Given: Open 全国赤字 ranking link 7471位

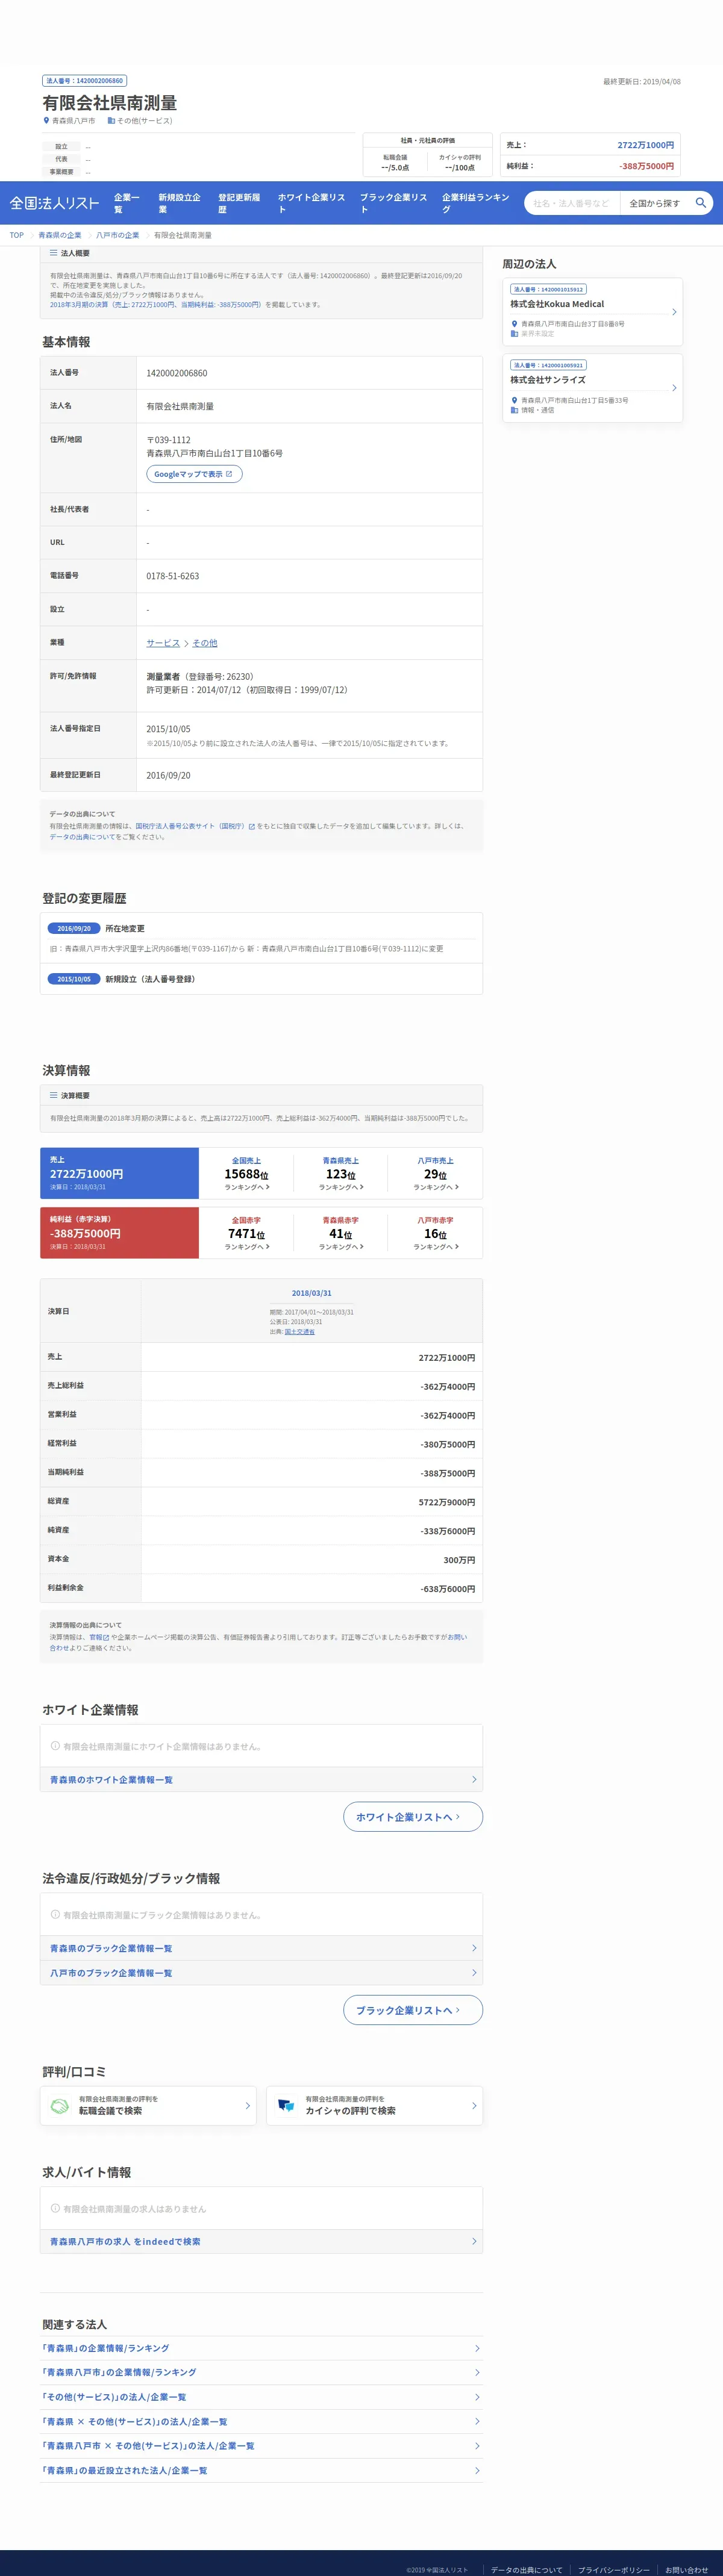Looking at the screenshot, I should coord(246,1233).
